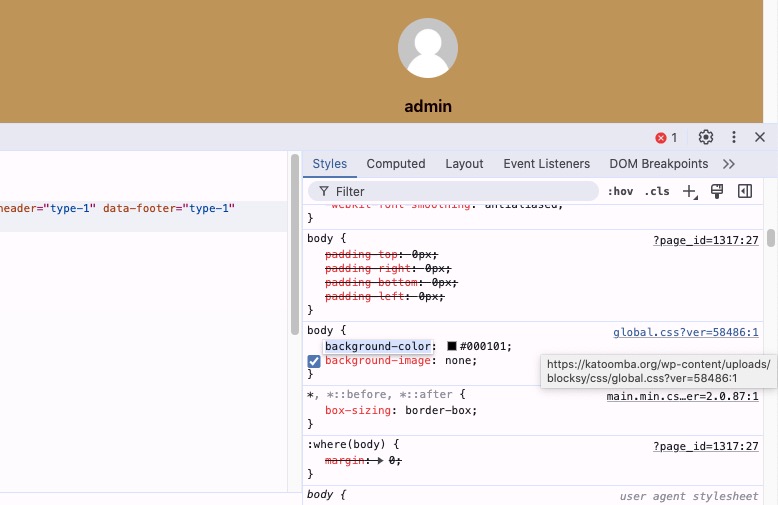Open DevTools settings gear
This screenshot has height=505, width=778.
tap(706, 137)
